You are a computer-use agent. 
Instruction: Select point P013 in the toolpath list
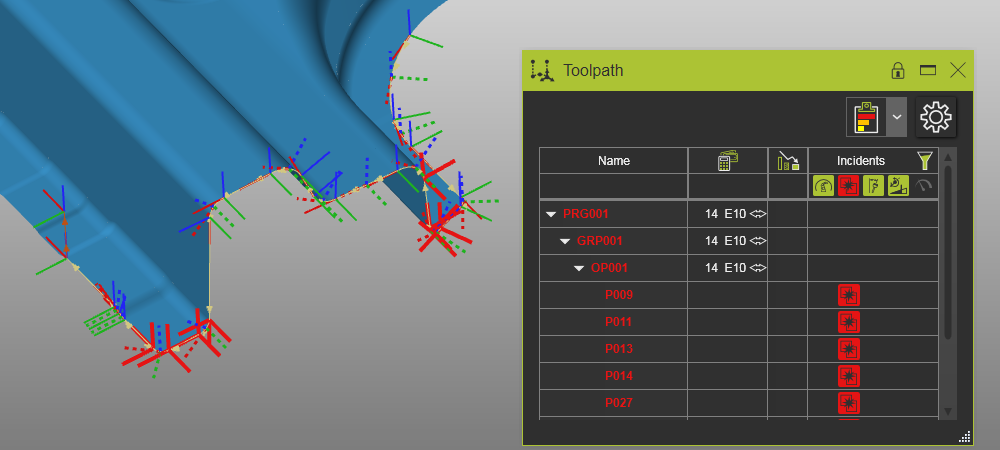[618, 349]
